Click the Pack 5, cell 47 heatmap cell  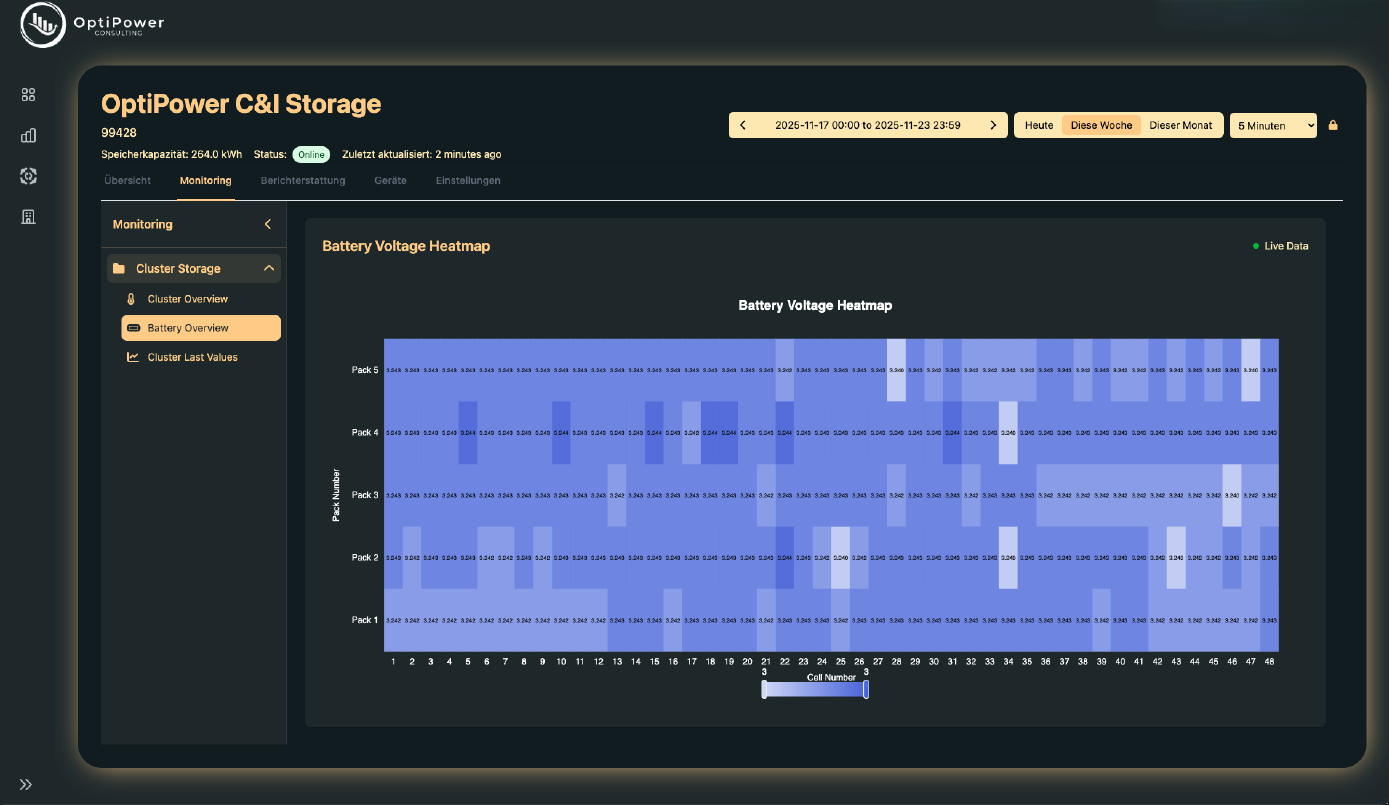click(1251, 370)
